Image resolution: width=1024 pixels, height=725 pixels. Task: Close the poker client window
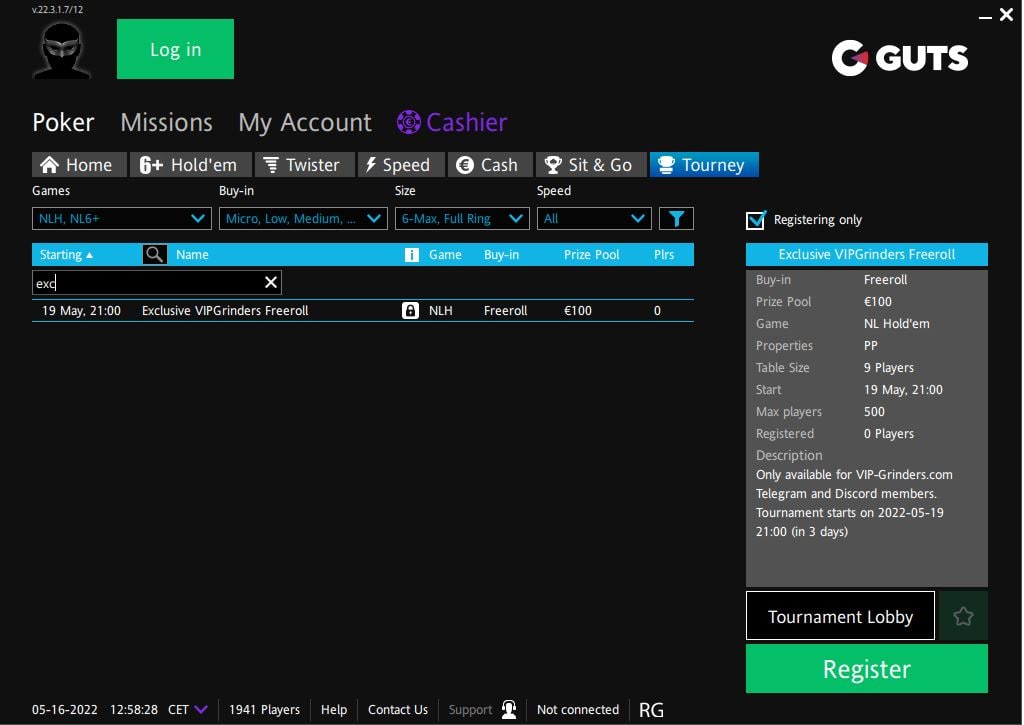pyautogui.click(x=1006, y=14)
